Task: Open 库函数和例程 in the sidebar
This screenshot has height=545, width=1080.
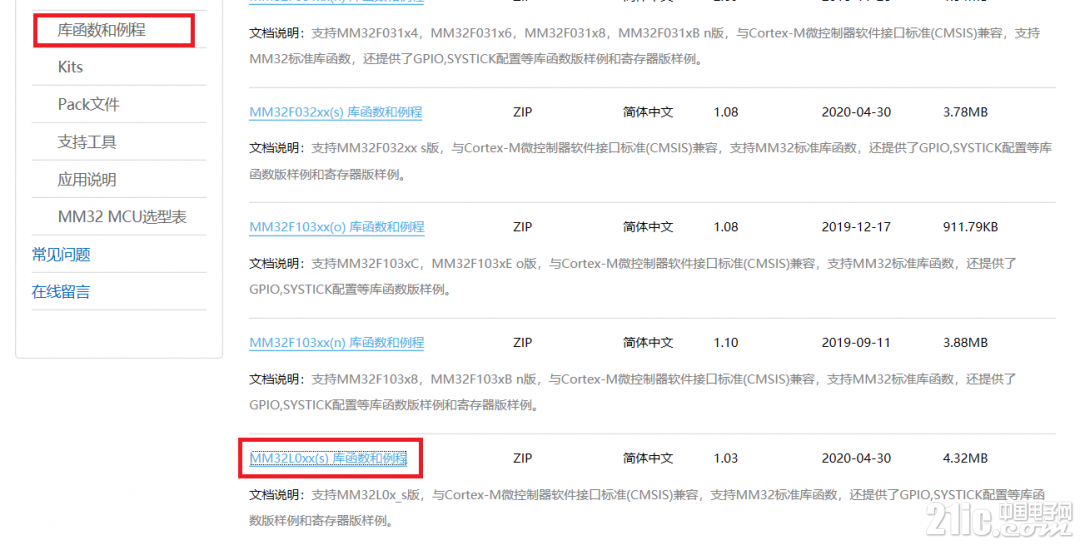Action: point(101,30)
